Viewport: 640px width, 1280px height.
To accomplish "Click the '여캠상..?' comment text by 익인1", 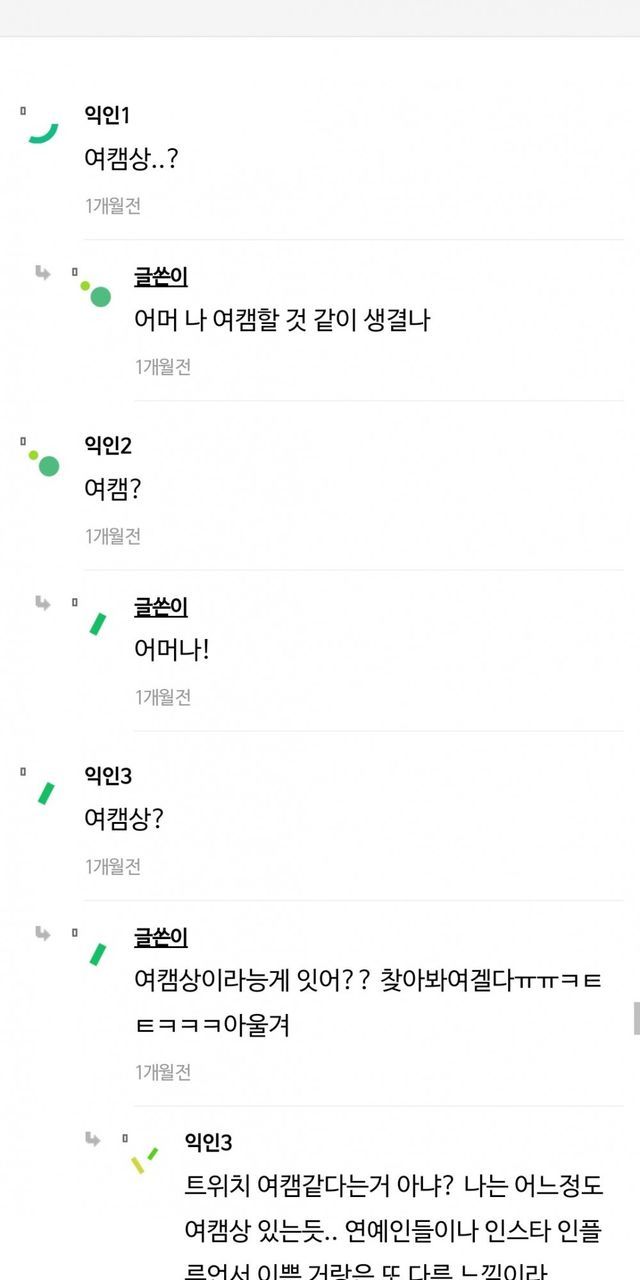I will (131, 158).
